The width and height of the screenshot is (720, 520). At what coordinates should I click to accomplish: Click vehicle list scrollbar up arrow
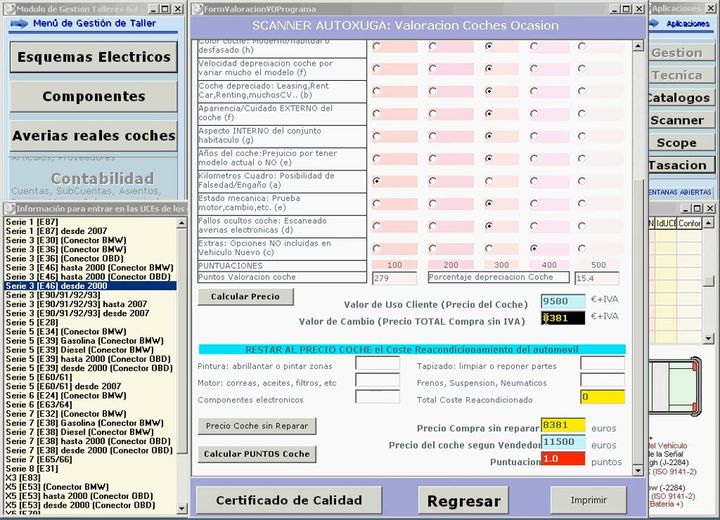[182, 223]
